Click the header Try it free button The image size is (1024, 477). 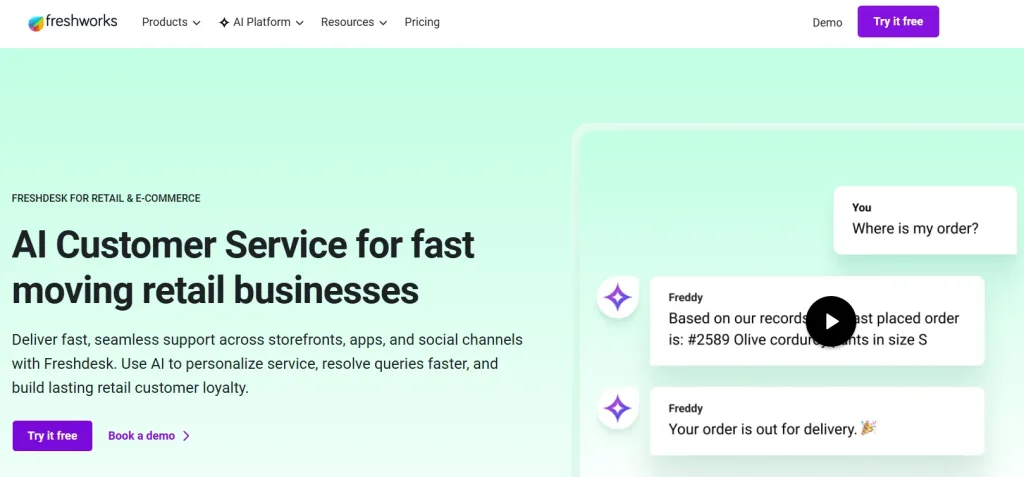click(898, 22)
